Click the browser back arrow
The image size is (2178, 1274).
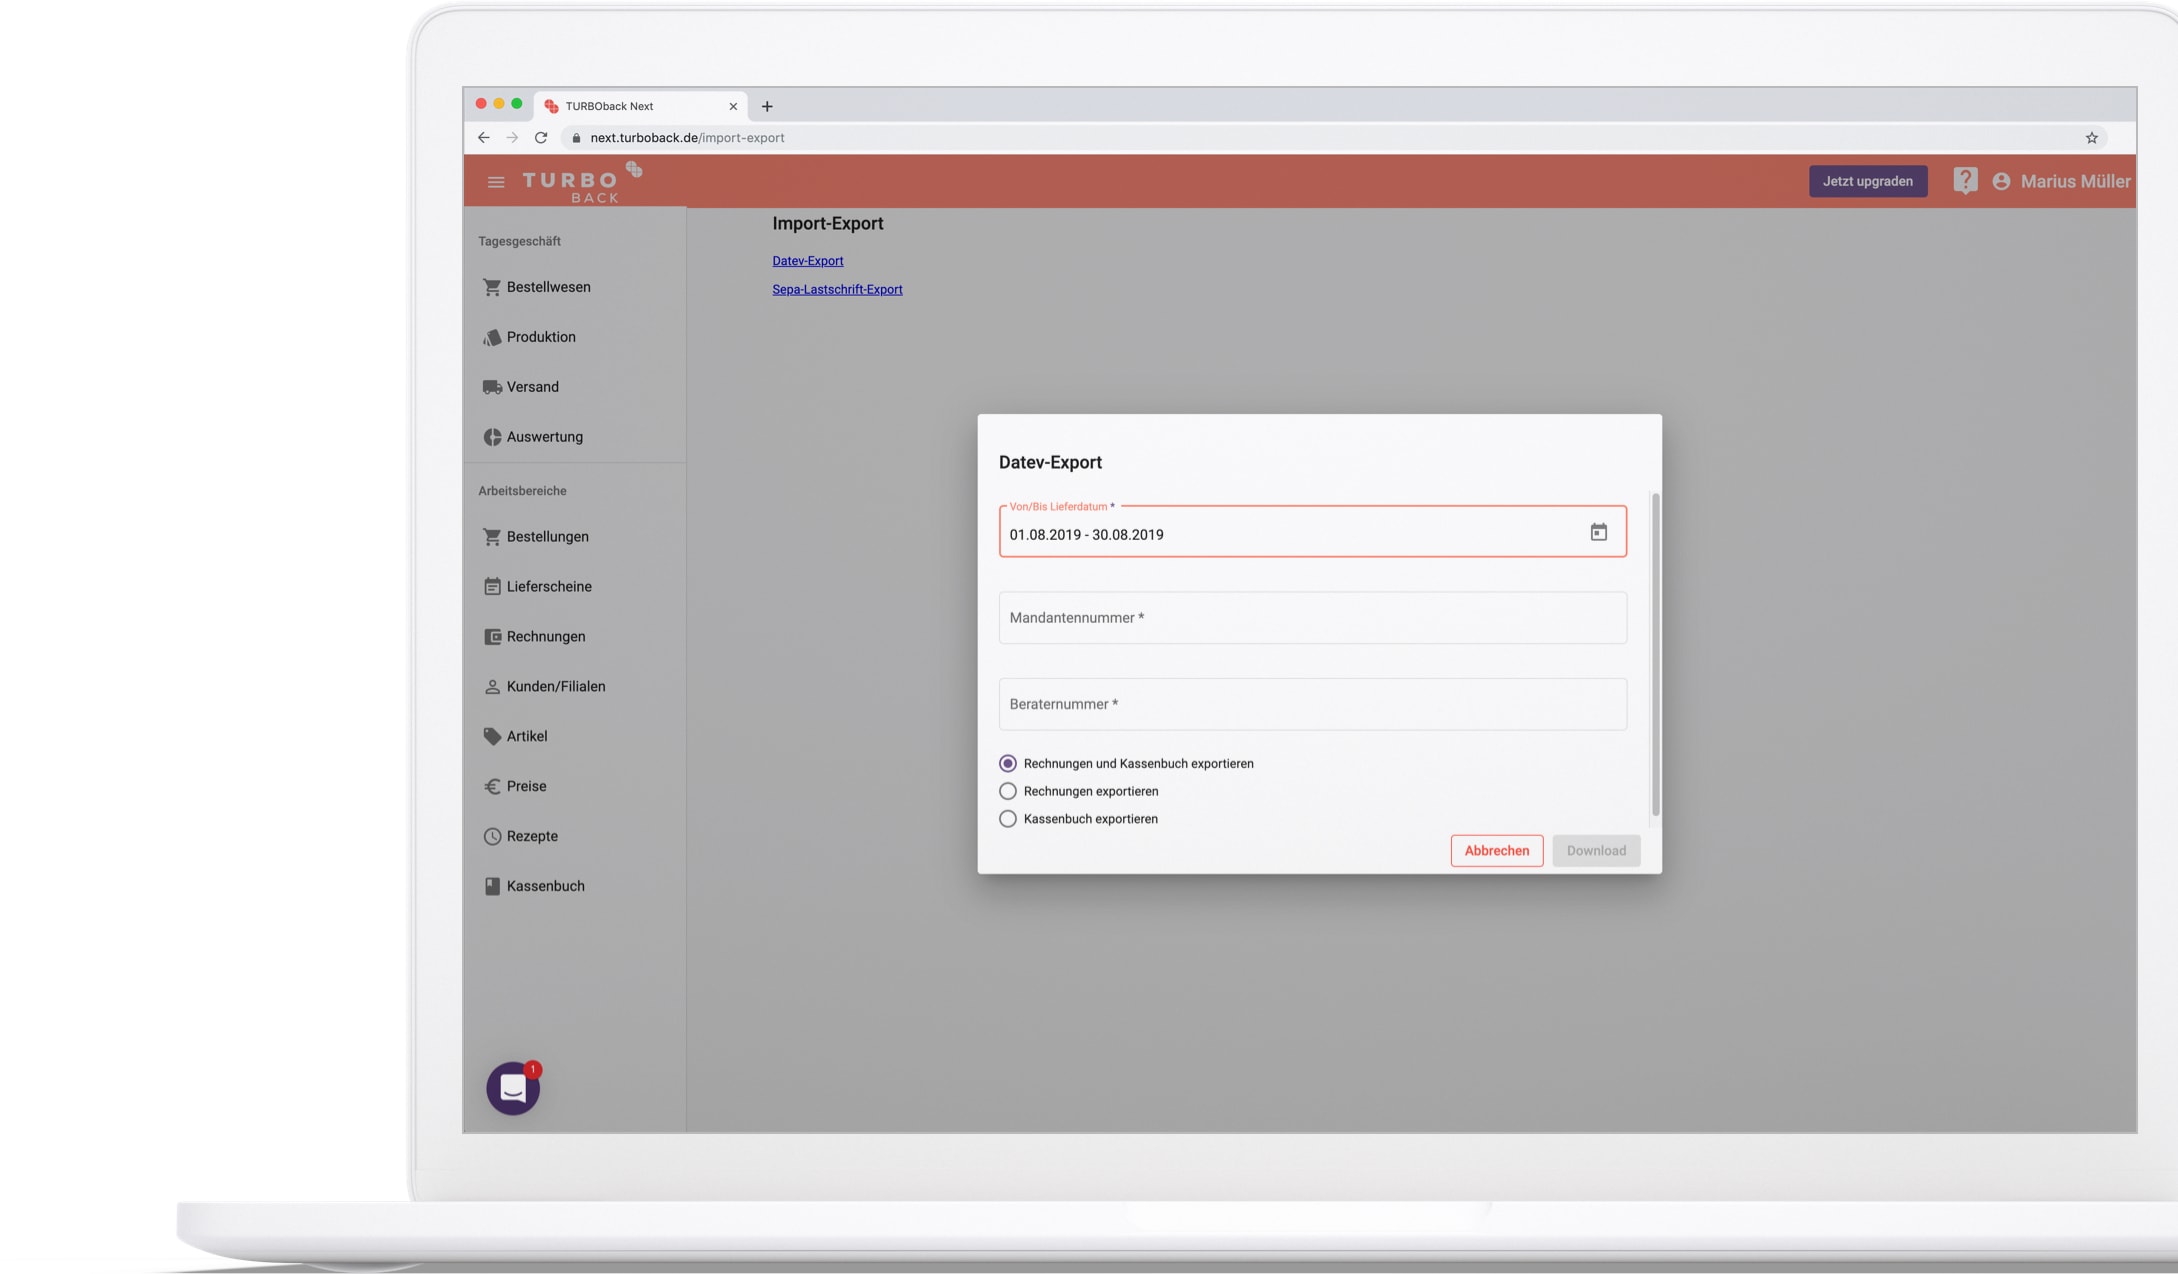(x=484, y=138)
